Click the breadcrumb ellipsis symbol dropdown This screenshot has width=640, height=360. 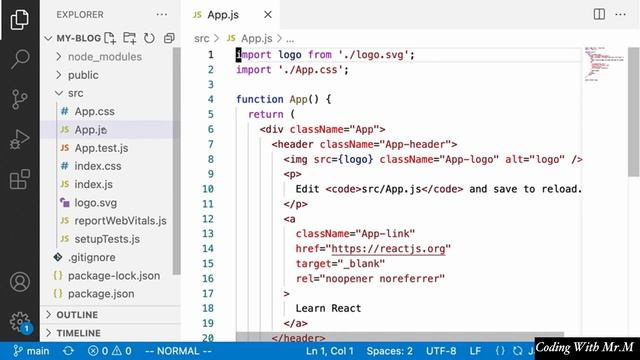(x=290, y=39)
